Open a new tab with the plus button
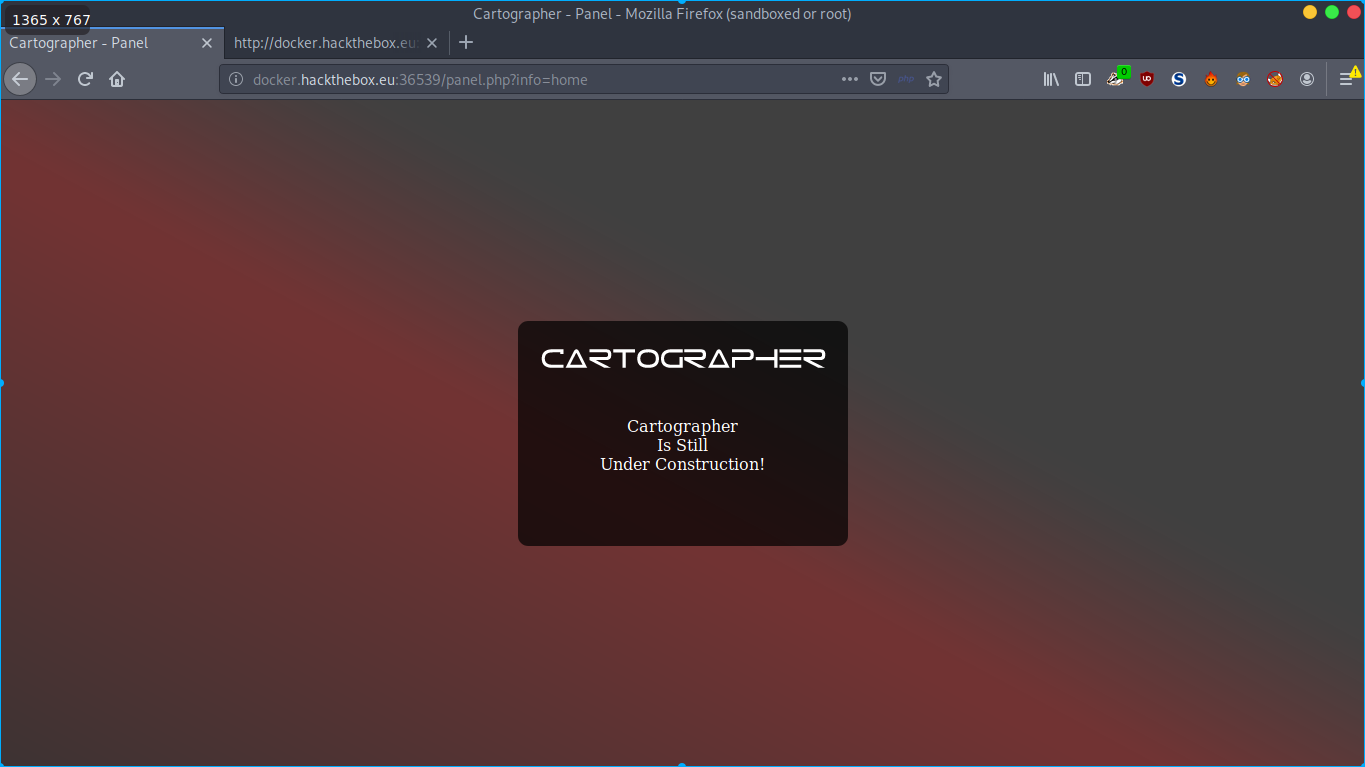 pyautogui.click(x=466, y=43)
